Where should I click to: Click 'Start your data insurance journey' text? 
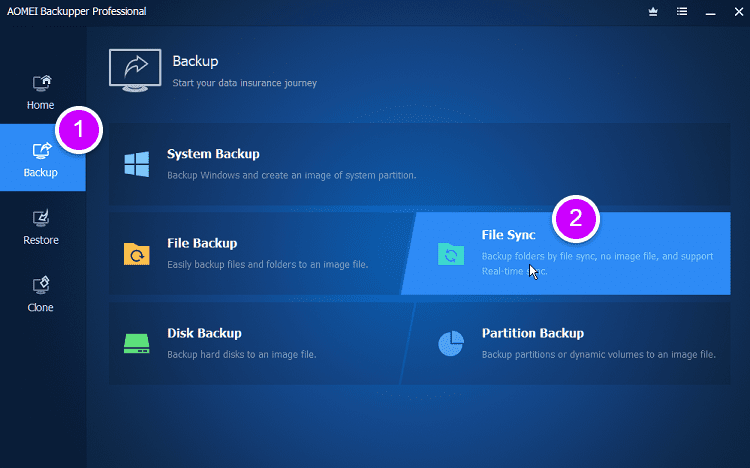tap(244, 83)
